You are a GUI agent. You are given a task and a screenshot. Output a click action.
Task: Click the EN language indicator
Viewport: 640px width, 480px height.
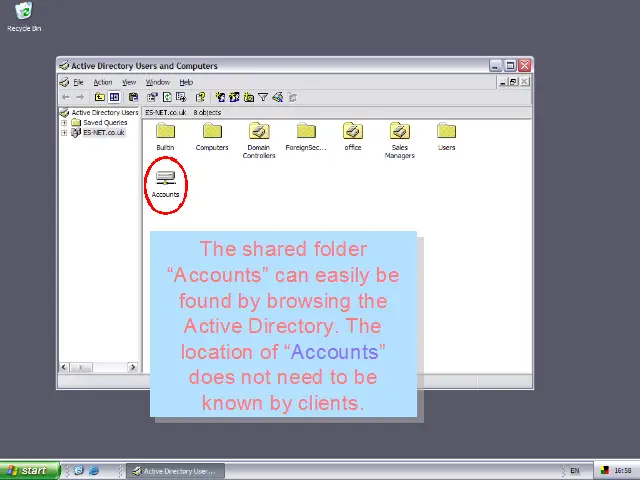(575, 471)
